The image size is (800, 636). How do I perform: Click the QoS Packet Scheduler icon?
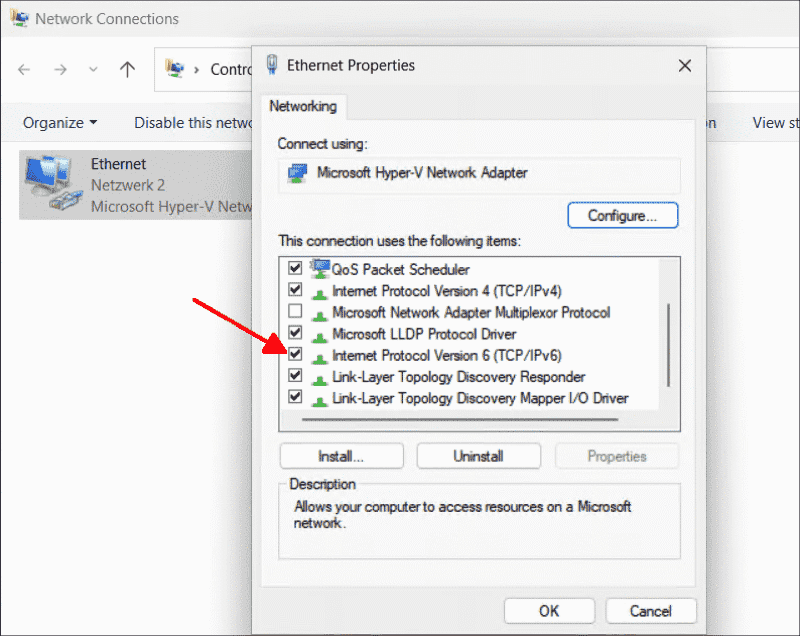pyautogui.click(x=320, y=267)
